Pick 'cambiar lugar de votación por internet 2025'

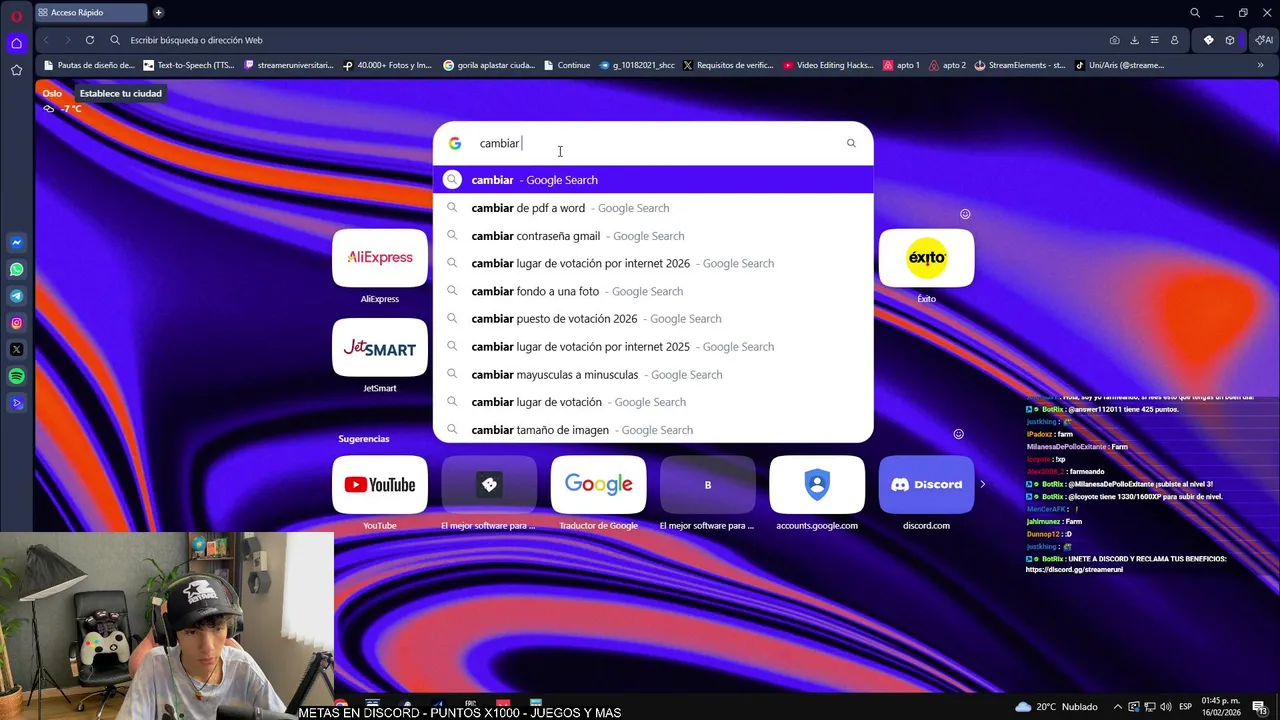click(653, 346)
